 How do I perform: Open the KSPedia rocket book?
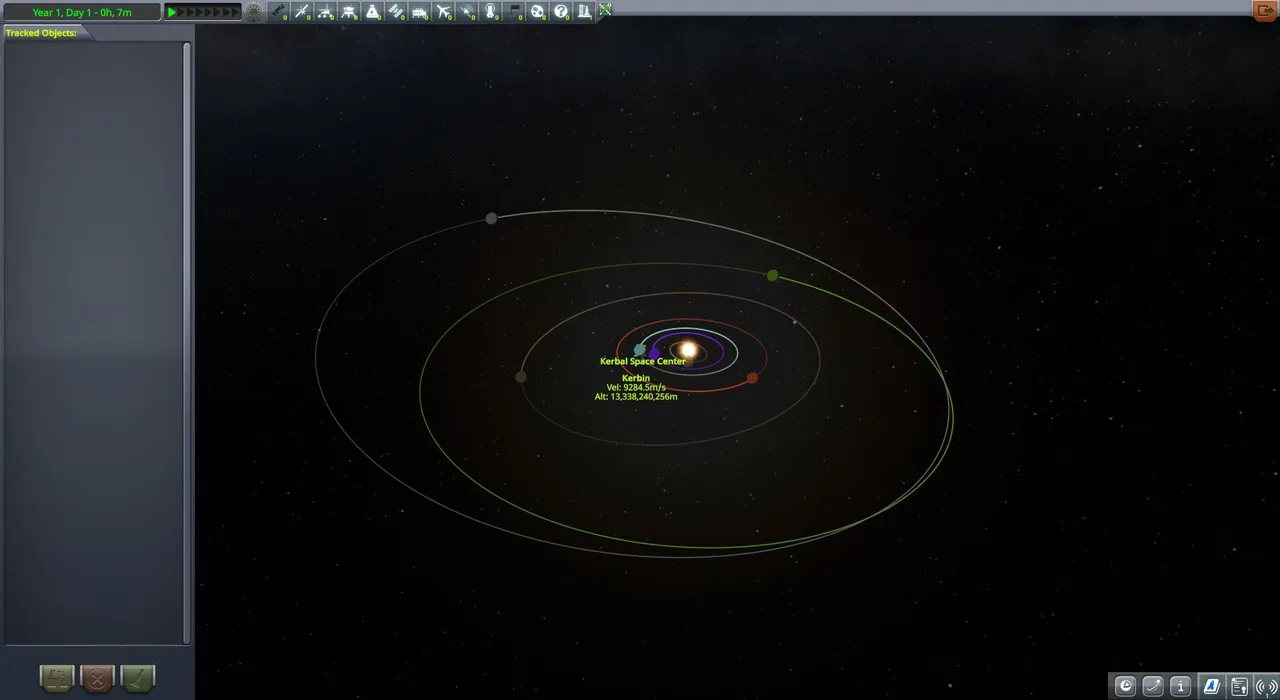click(1211, 686)
